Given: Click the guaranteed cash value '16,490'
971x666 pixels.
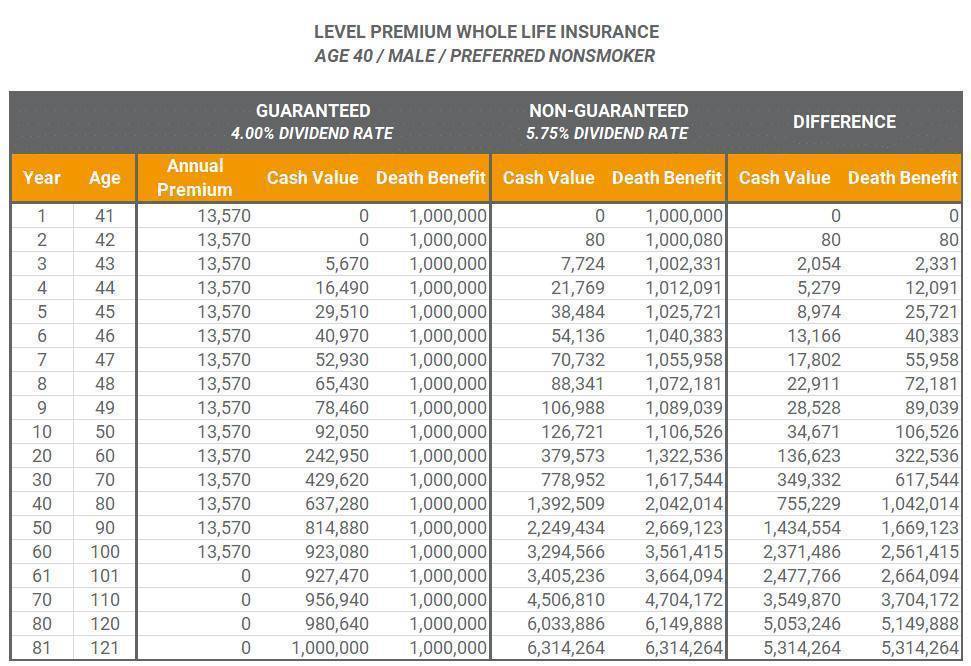Looking at the screenshot, I should tap(342, 288).
